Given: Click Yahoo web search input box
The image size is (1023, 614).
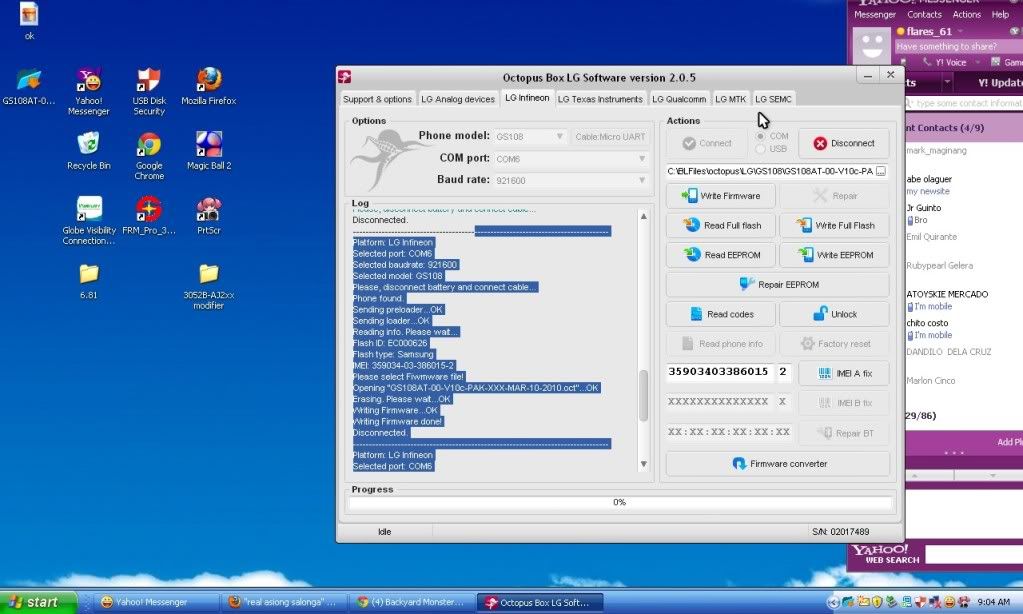Looking at the screenshot, I should (x=973, y=555).
